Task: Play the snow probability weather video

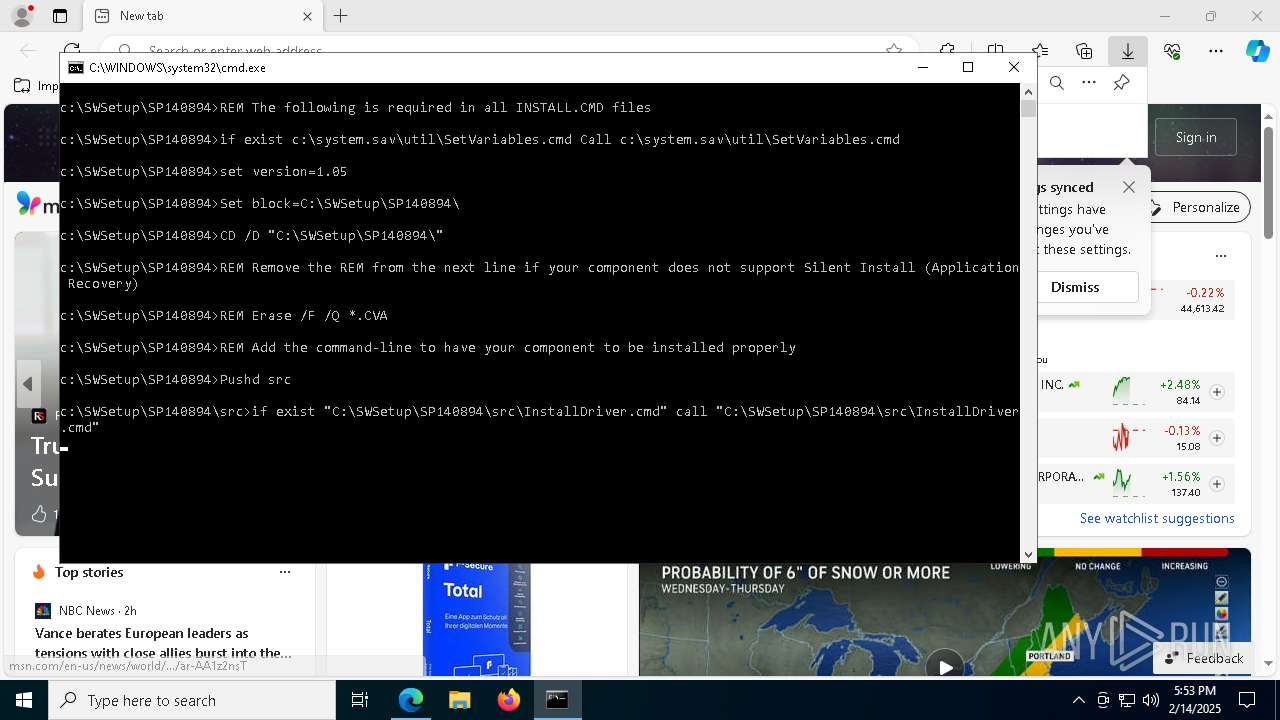Action: [944, 665]
